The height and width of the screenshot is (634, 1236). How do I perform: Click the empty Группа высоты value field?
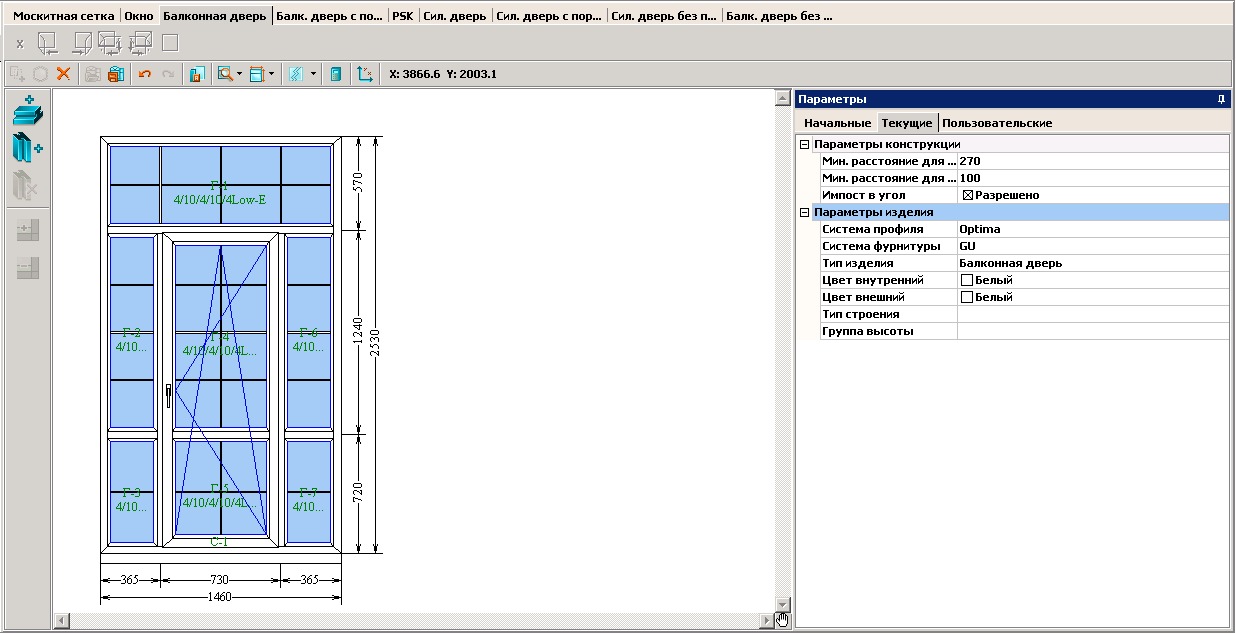point(1092,331)
